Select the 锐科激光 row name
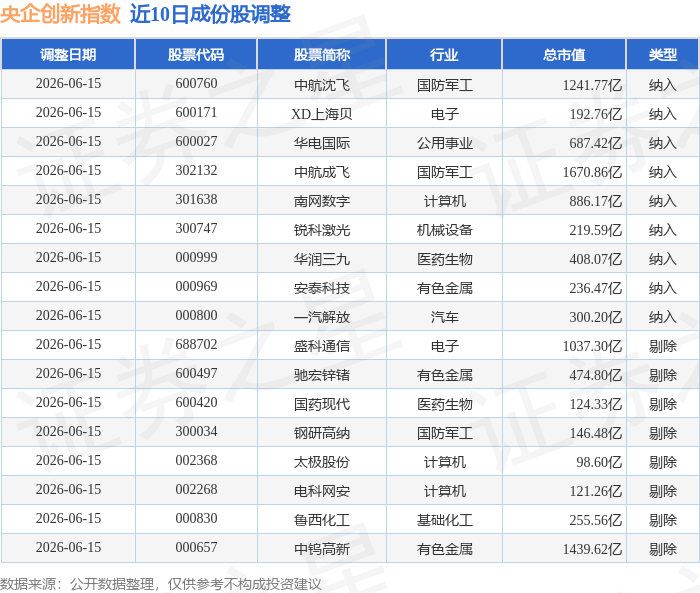The width and height of the screenshot is (700, 593). click(x=321, y=230)
